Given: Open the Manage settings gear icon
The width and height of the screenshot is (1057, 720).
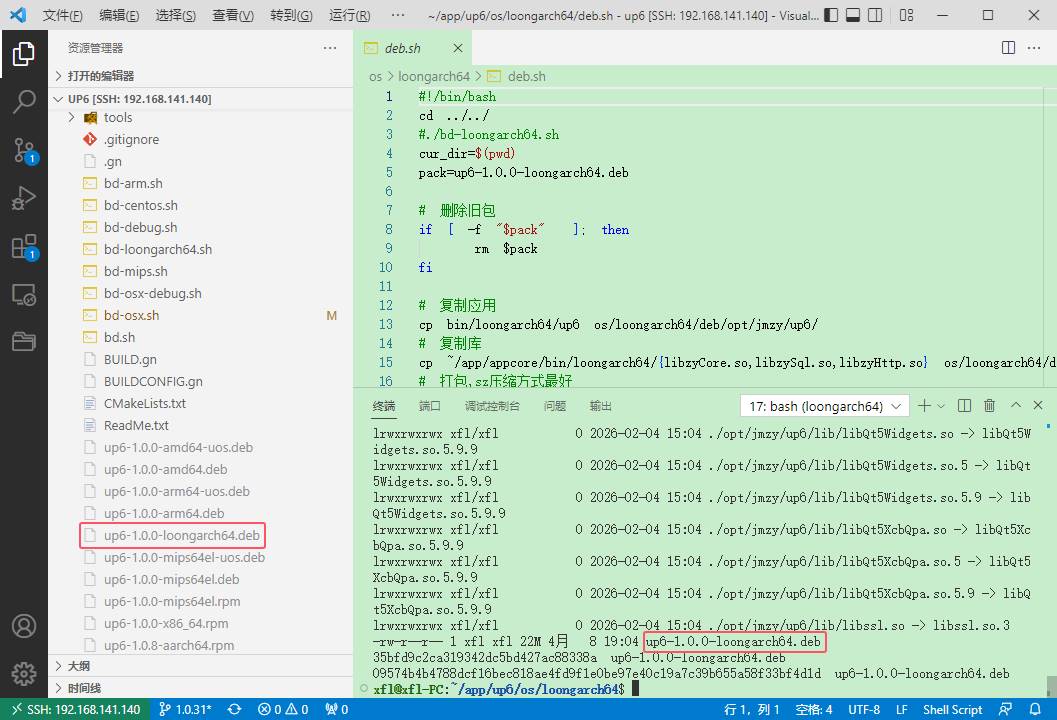Looking at the screenshot, I should [x=24, y=673].
